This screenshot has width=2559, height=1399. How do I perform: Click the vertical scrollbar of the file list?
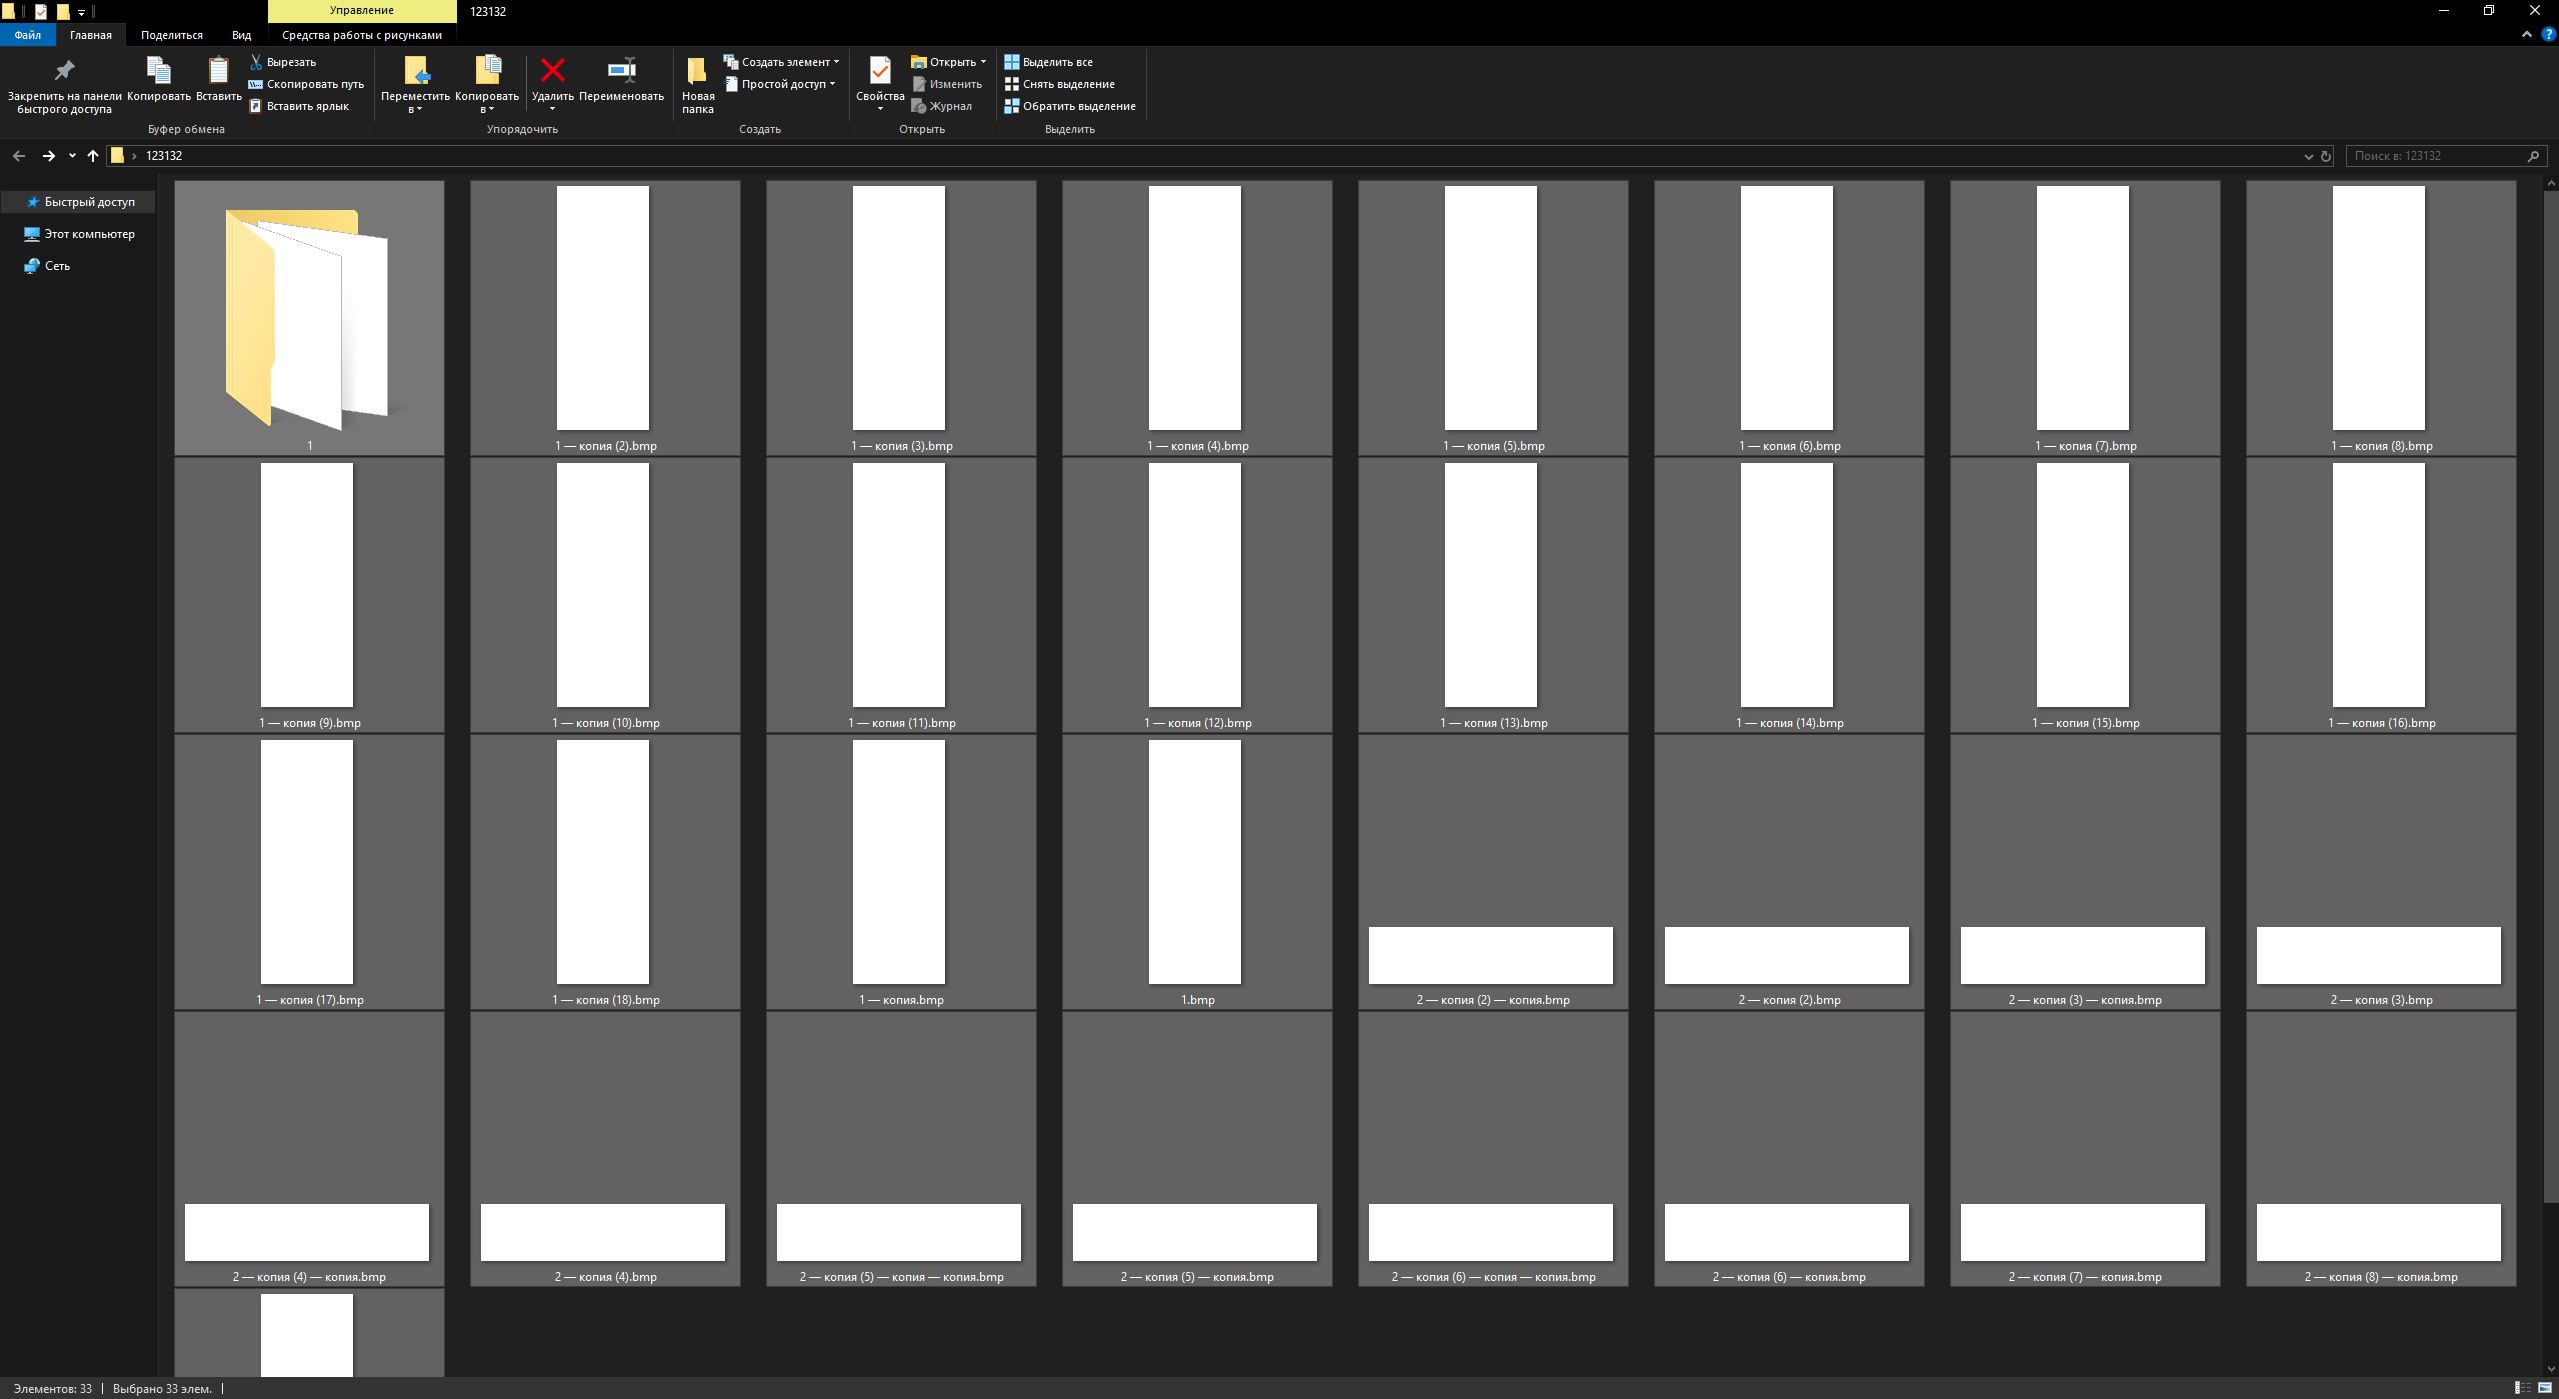(x=2550, y=700)
